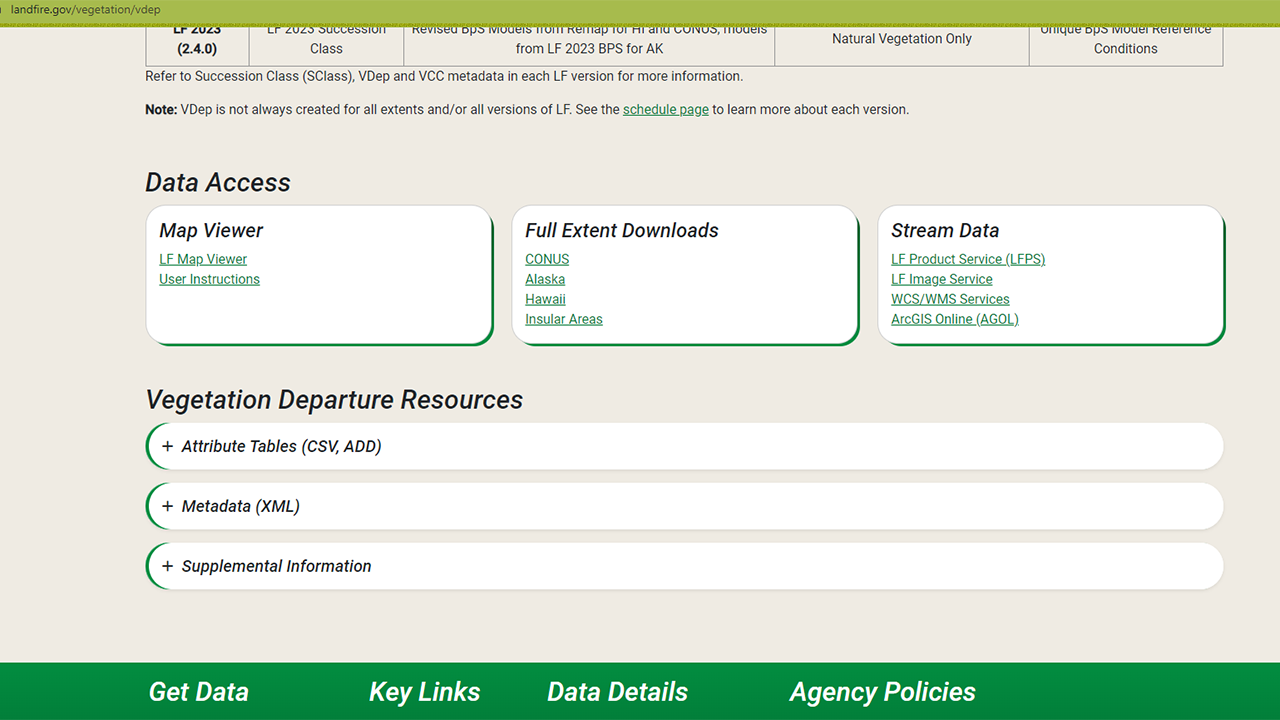Access the WCS/WMS Services
The image size is (1280, 720).
(x=950, y=299)
